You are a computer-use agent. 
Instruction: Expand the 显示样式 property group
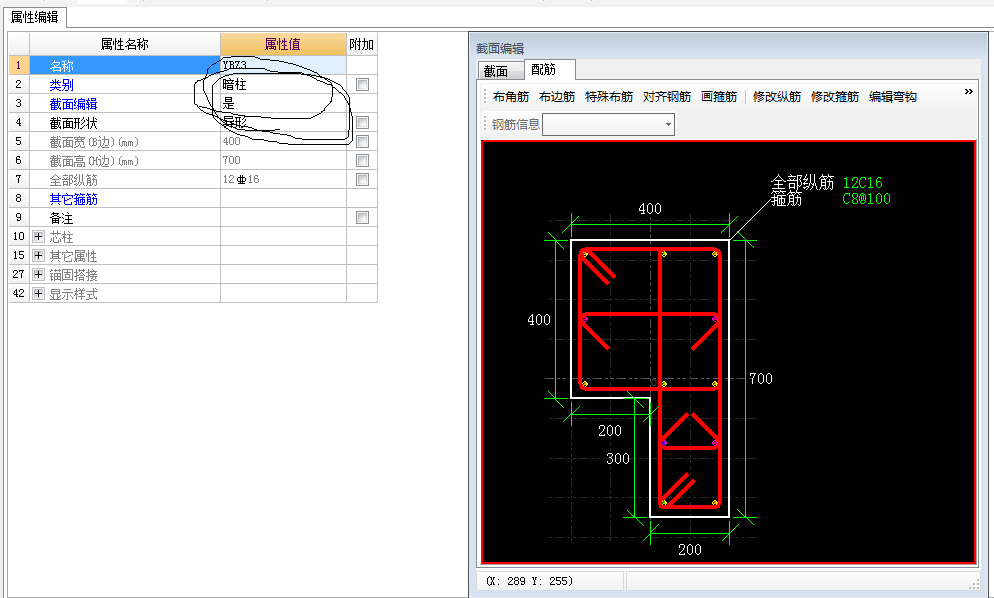[39, 294]
